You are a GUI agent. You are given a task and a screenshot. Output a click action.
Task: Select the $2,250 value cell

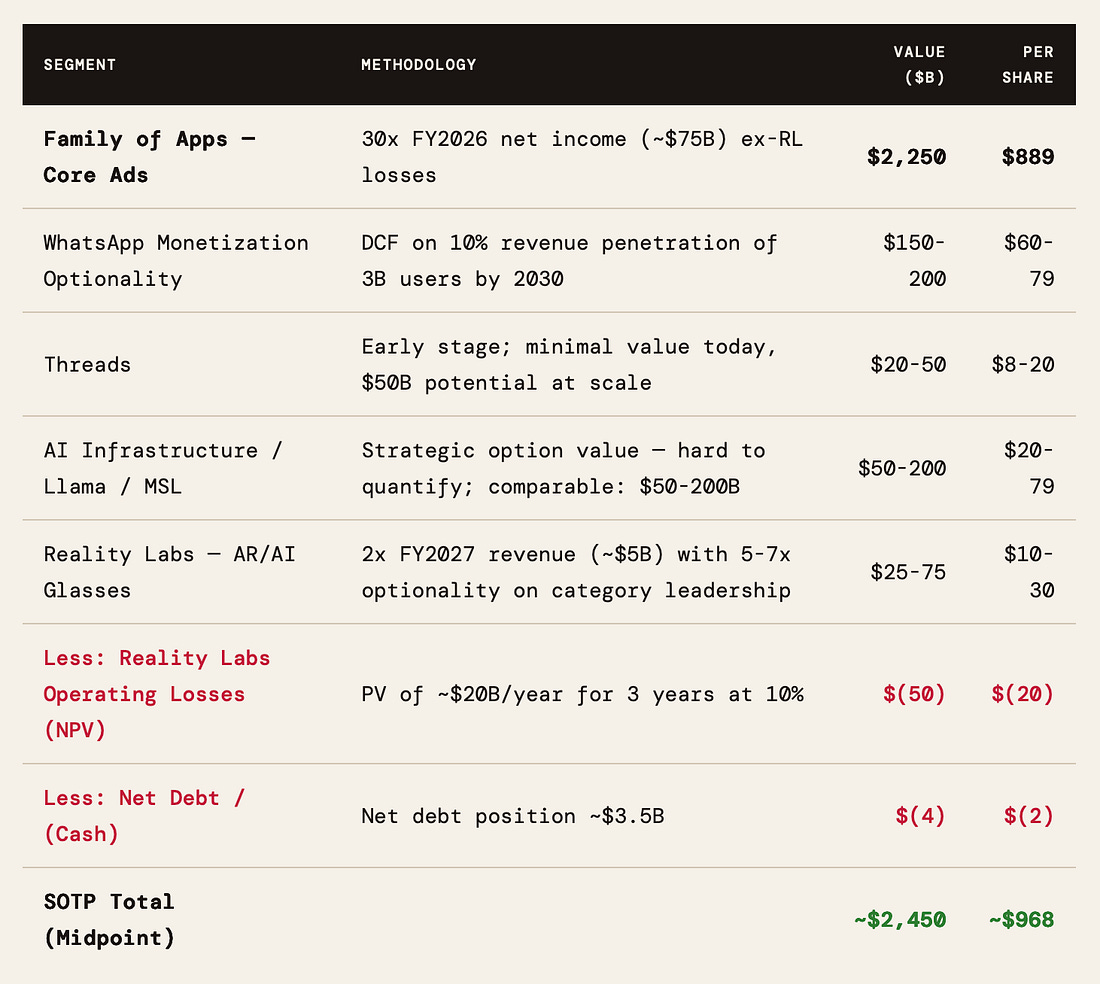point(906,156)
